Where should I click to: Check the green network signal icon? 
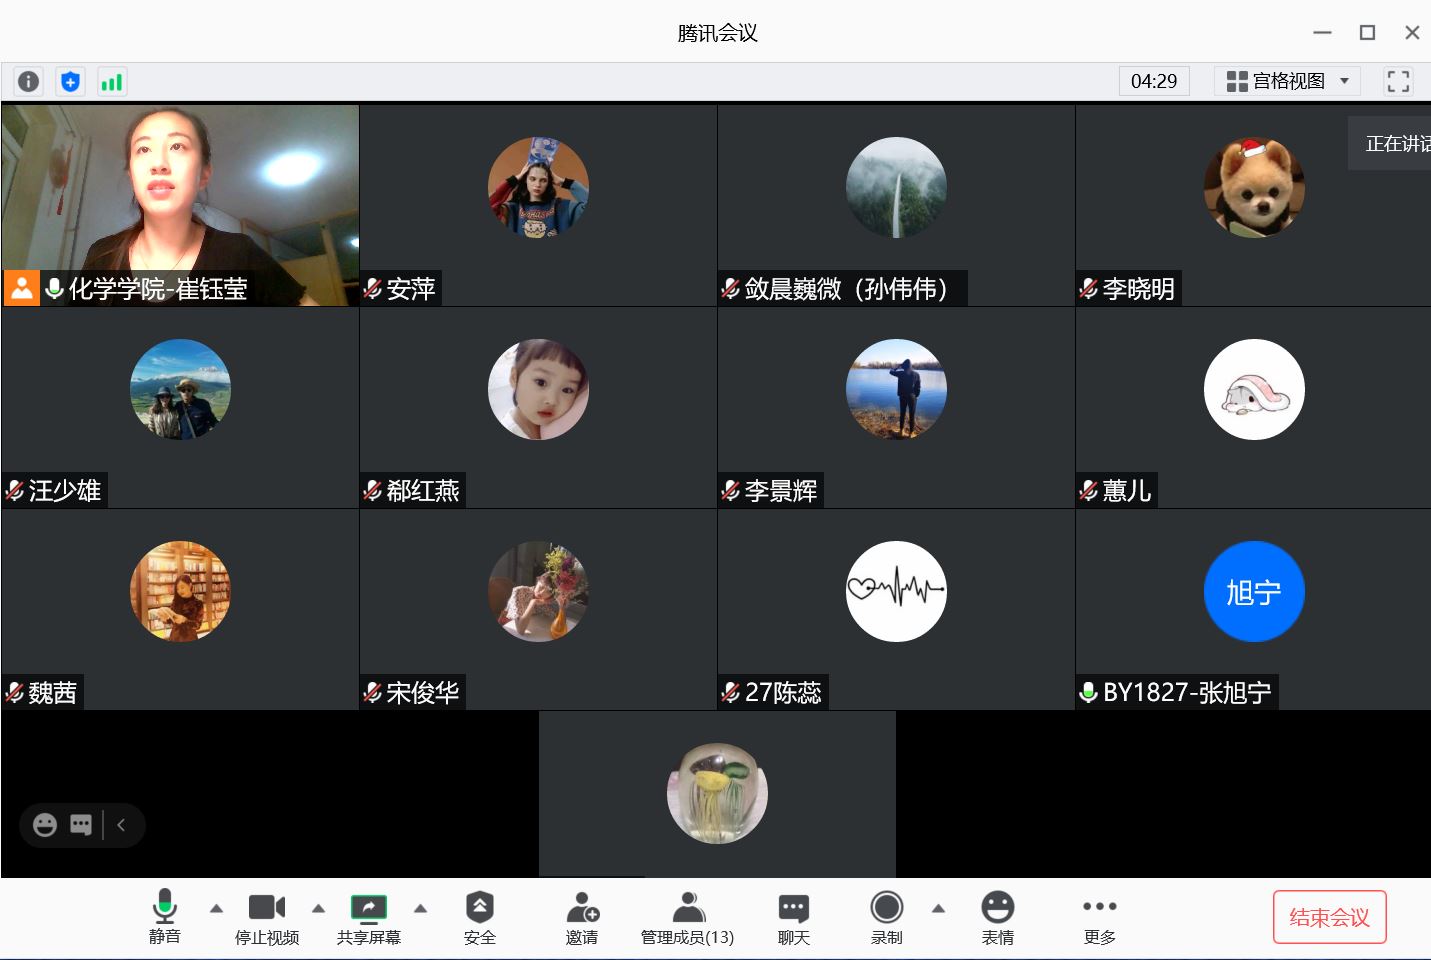[111, 82]
